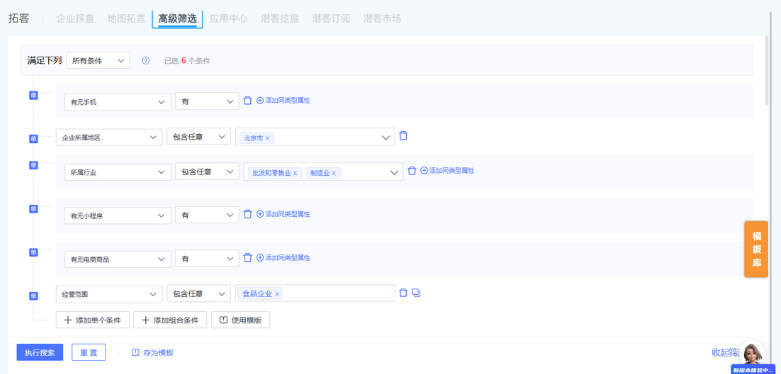Click 添加同类型属性 in the 有无手机 row
The width and height of the screenshot is (781, 374).
click(283, 101)
